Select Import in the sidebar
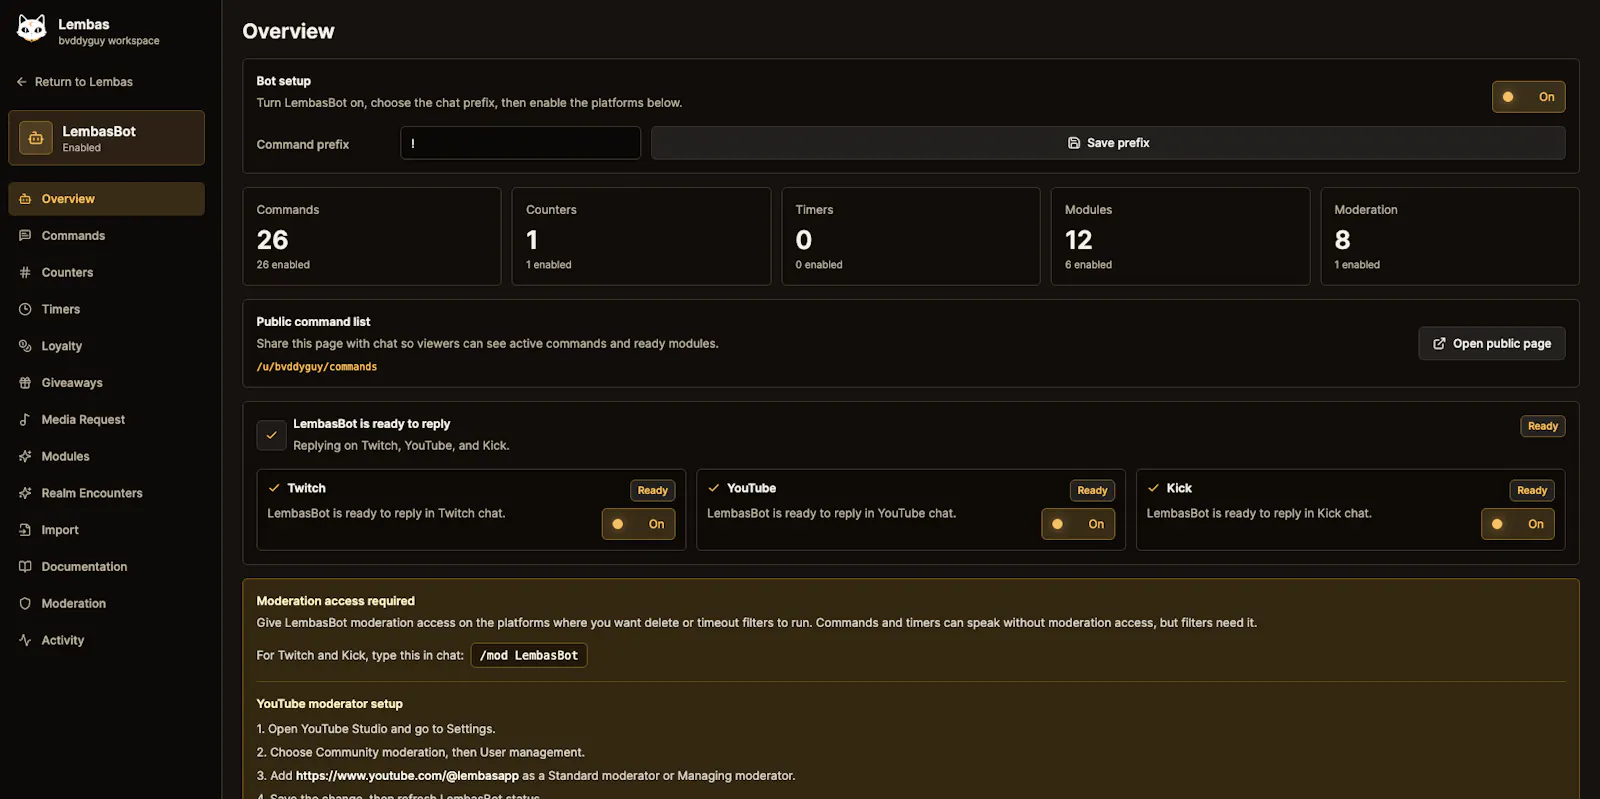Viewport: 1600px width, 799px height. [106, 530]
